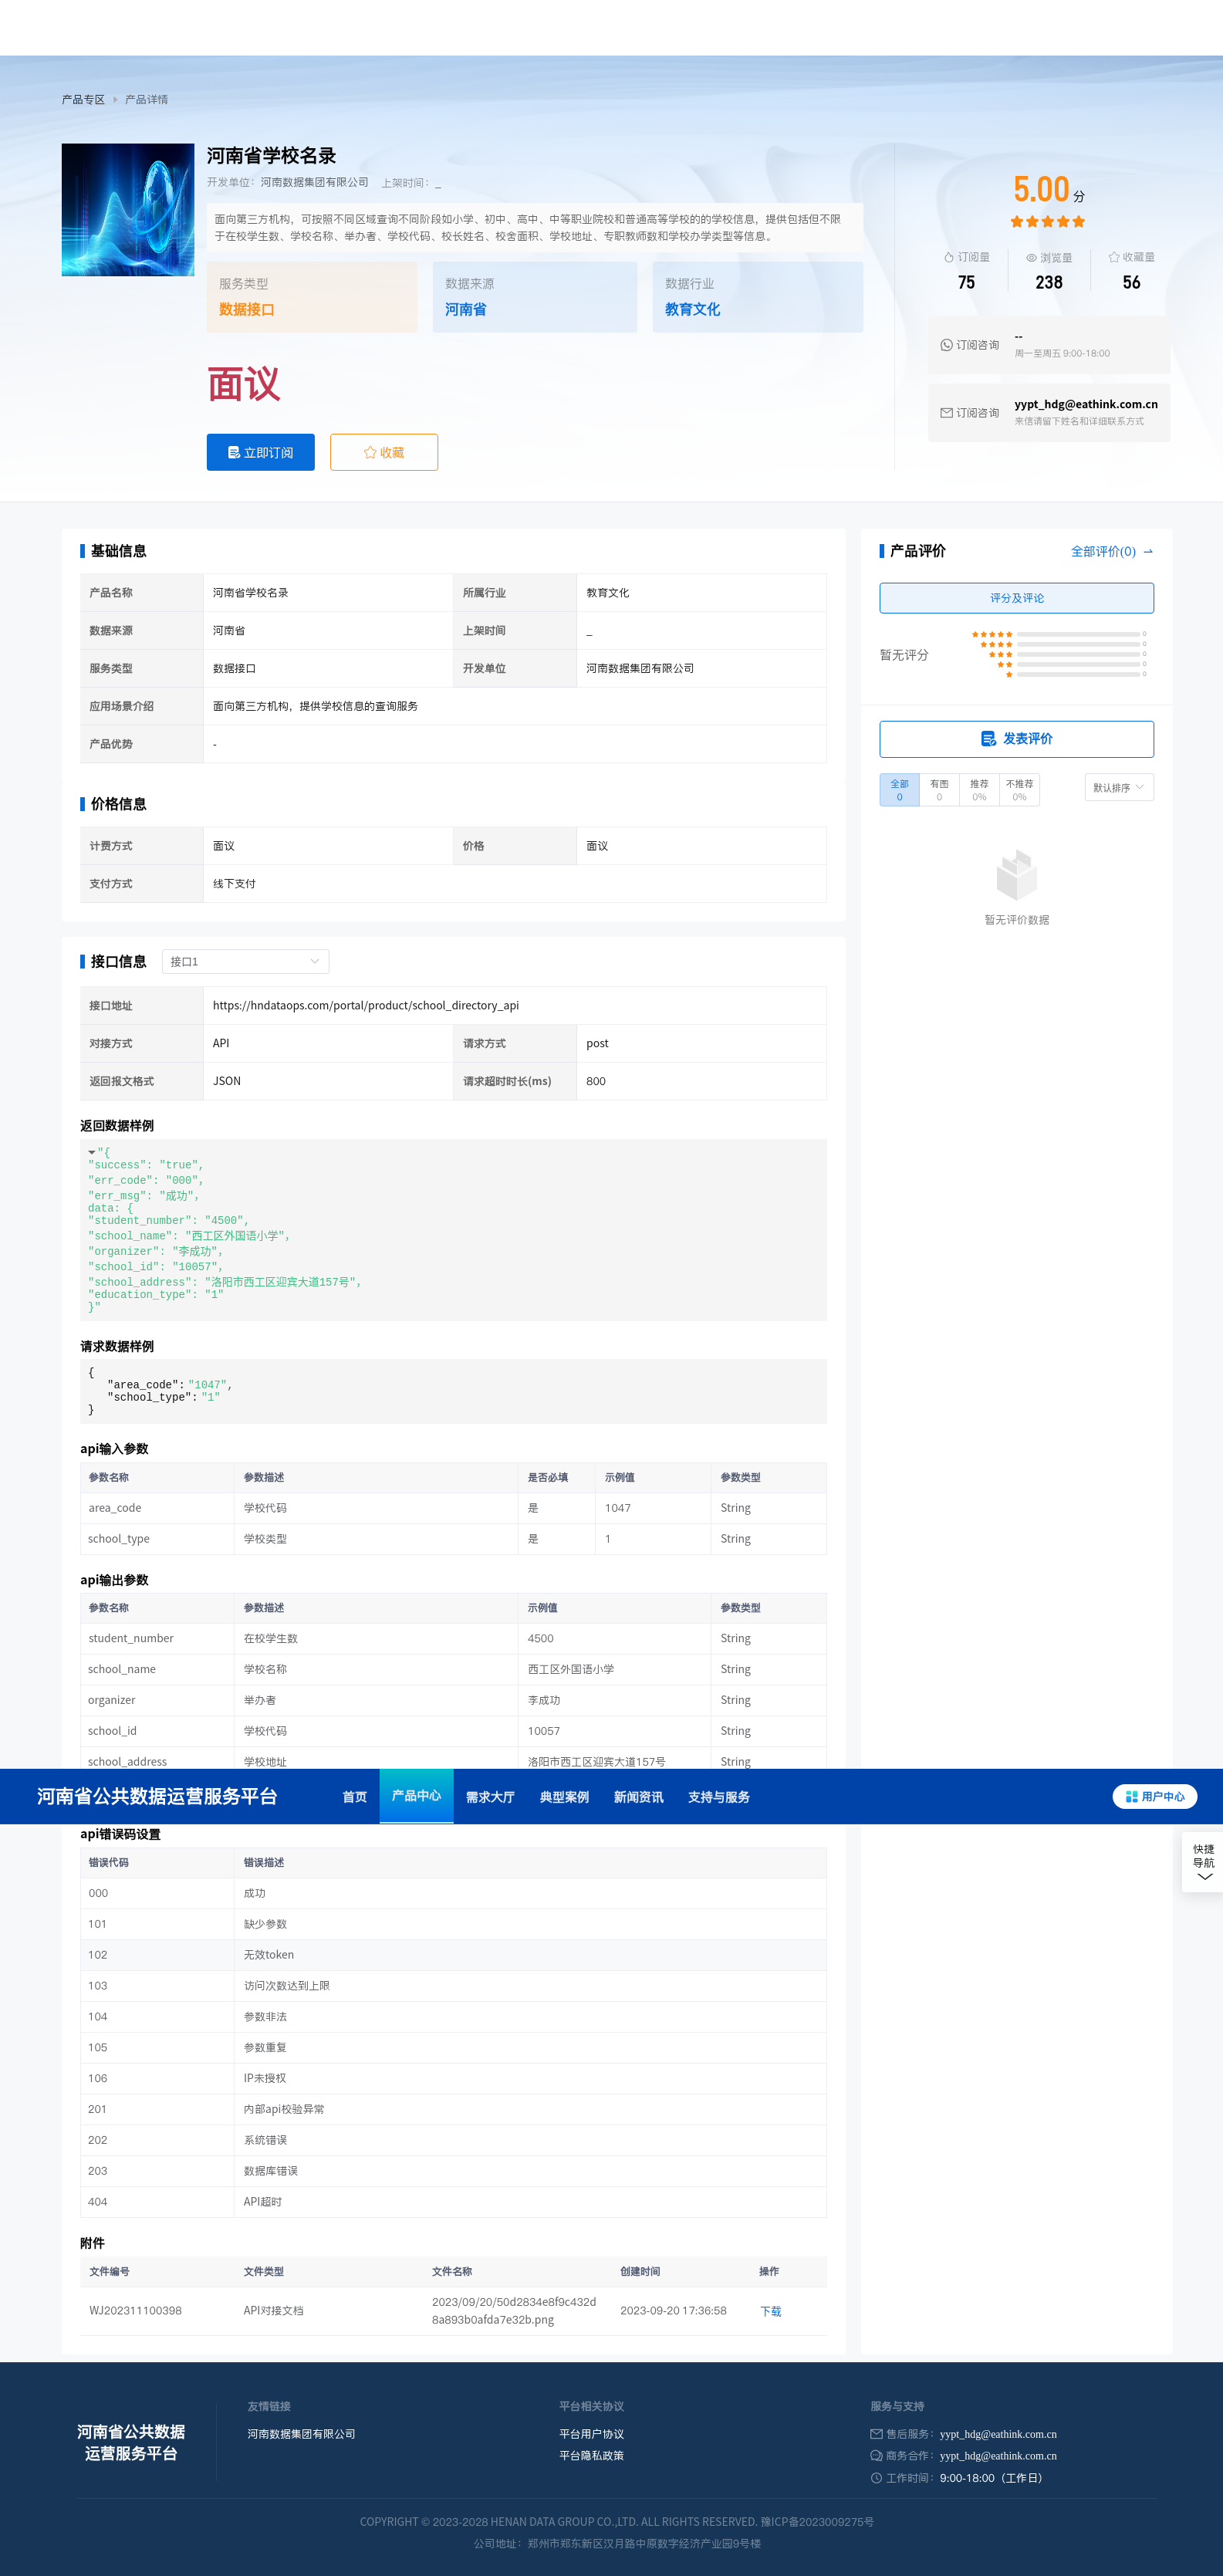Viewport: 1223px width, 2576px height.
Task: Open 新闻资讯 in the navigation bar
Action: pos(638,1797)
